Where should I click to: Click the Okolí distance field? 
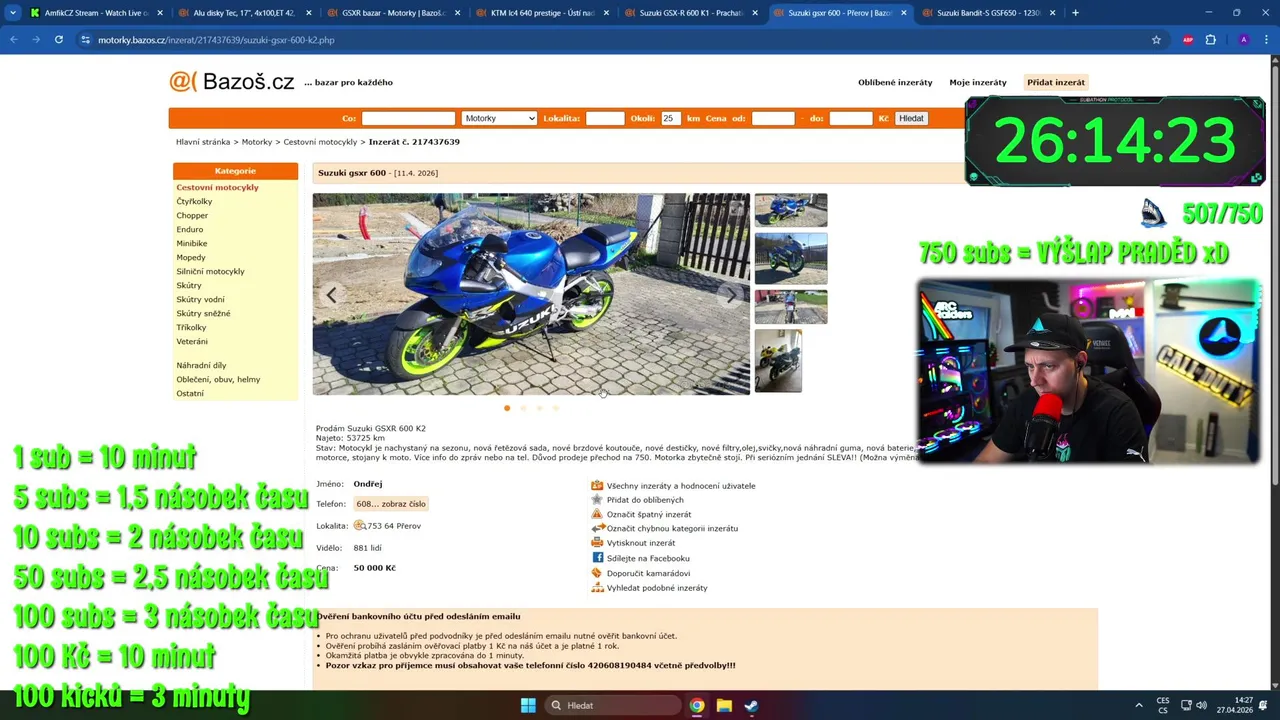(x=670, y=118)
